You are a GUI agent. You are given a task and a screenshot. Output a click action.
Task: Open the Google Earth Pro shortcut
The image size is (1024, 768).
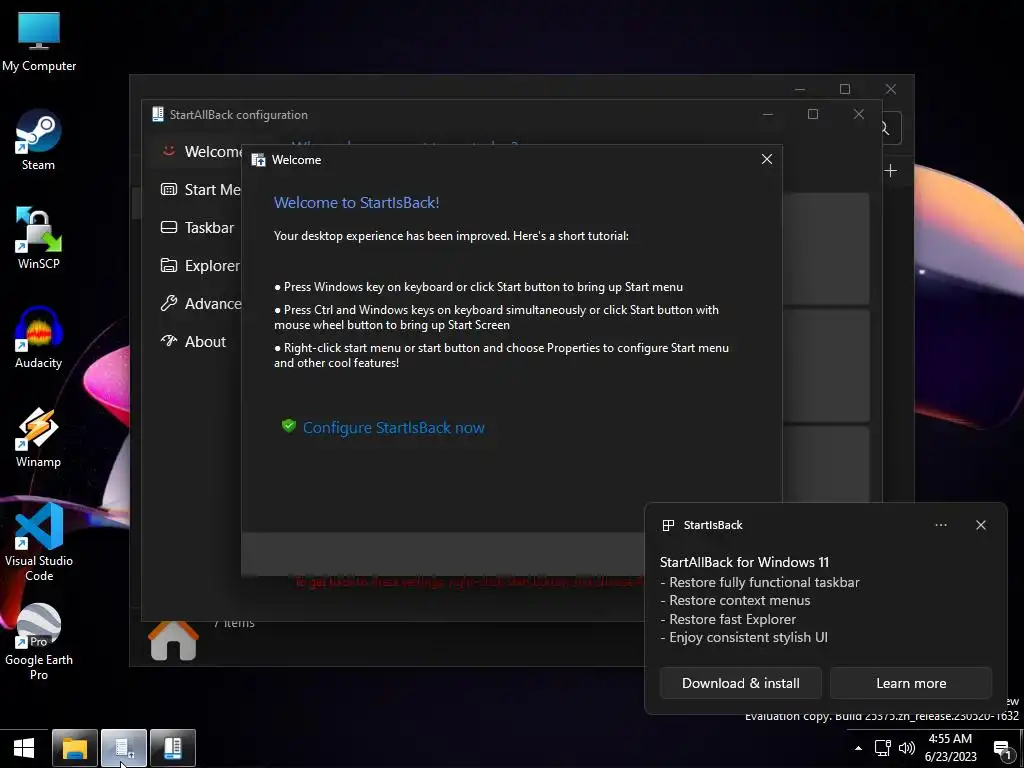tap(39, 643)
